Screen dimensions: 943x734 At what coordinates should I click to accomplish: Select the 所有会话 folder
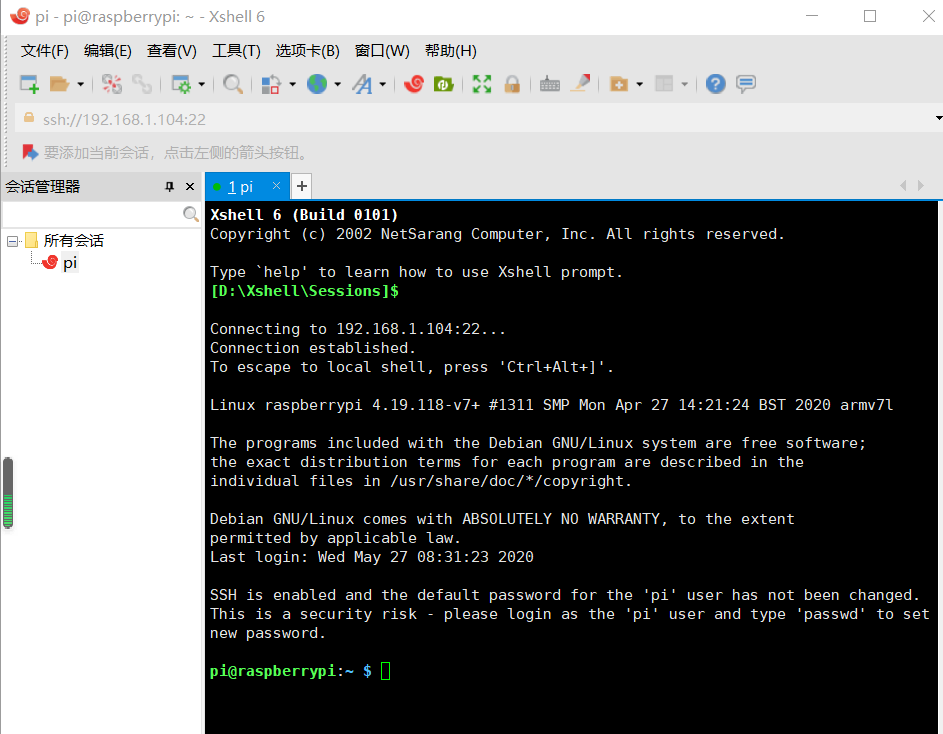pos(73,241)
